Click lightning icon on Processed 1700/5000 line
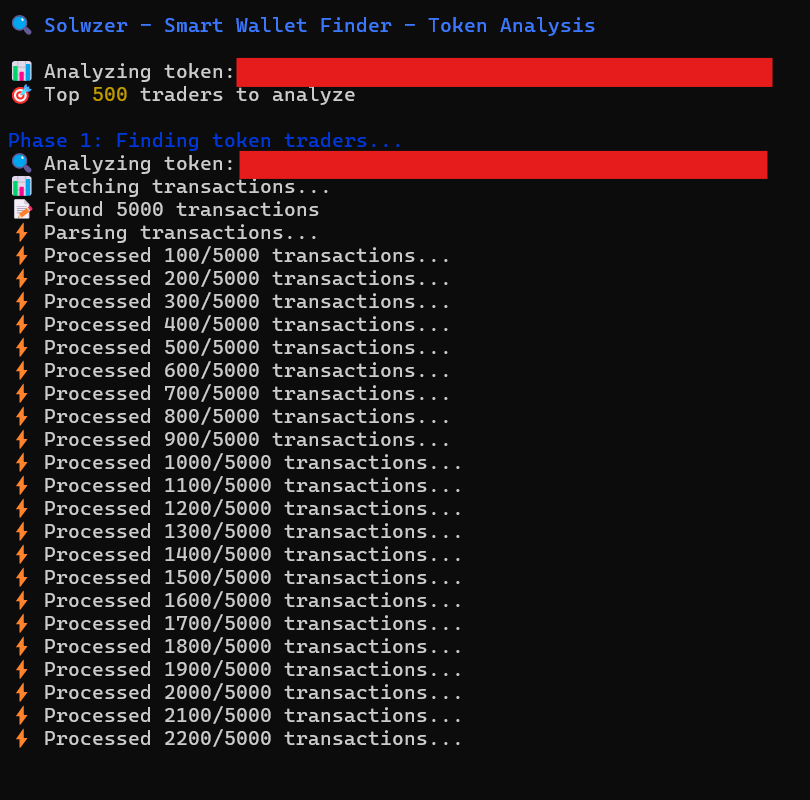The width and height of the screenshot is (810, 800). click(21, 623)
